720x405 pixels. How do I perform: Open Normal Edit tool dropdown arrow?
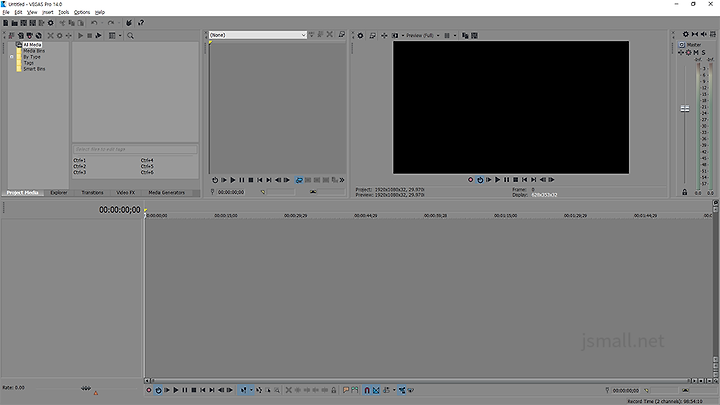coord(251,390)
